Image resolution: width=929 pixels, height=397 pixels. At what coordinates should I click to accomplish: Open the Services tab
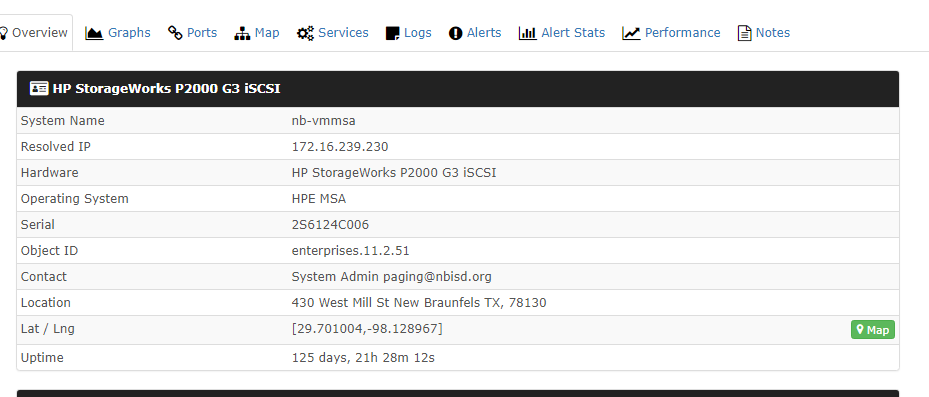333,33
